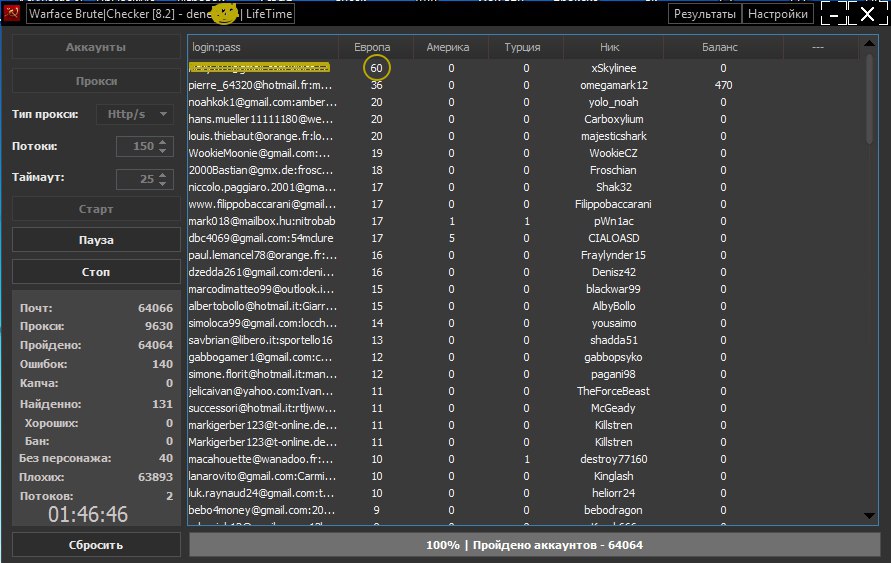
Task: Decrease Потоки value with down arrow
Action: [163, 151]
